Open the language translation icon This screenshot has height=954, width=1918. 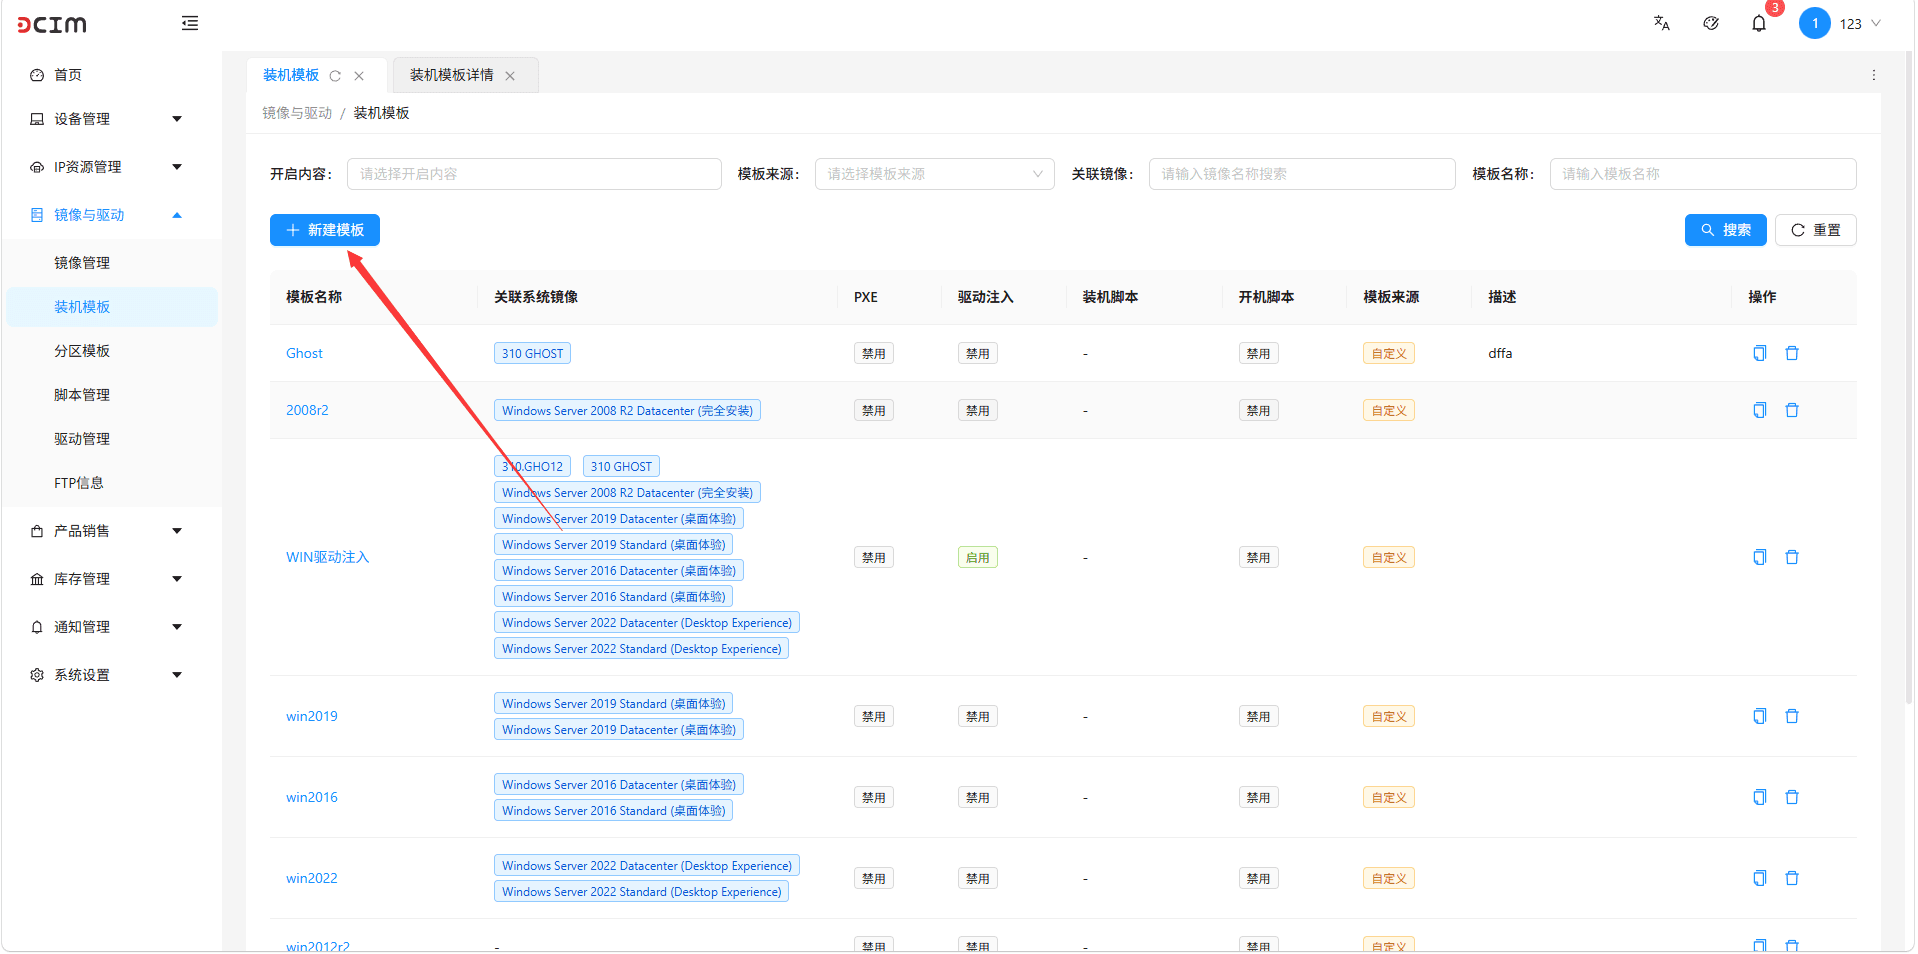coord(1661,23)
